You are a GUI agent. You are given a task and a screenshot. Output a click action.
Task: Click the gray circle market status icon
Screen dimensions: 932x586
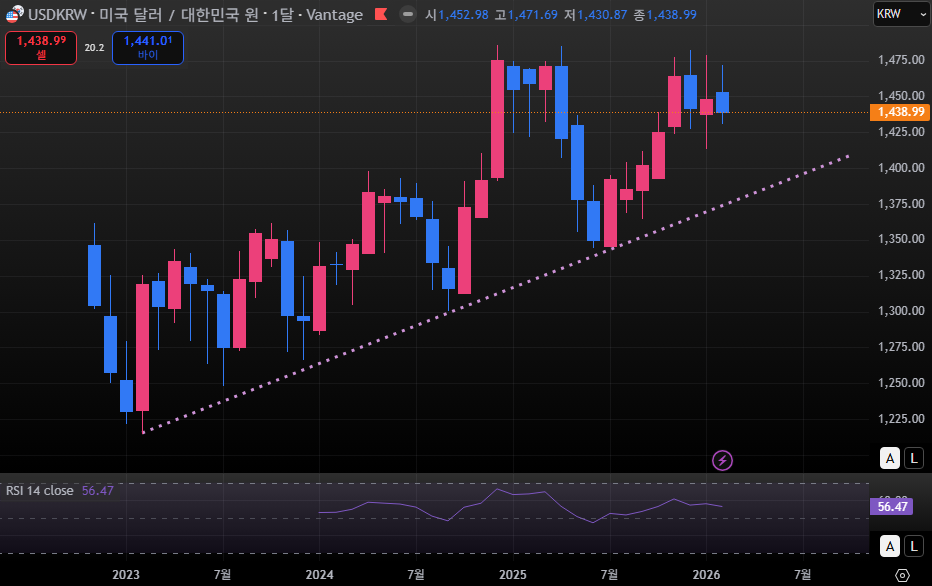click(406, 15)
